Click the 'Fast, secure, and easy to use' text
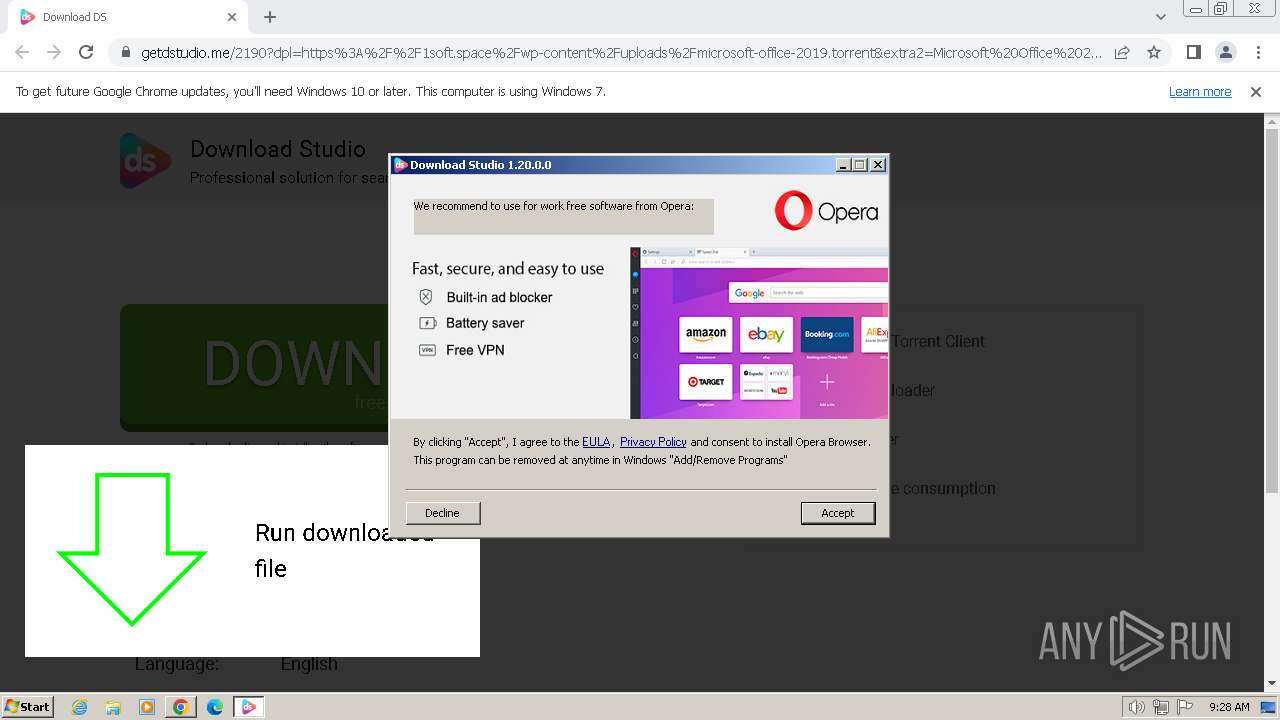This screenshot has width=1280, height=720. pyautogui.click(x=508, y=268)
